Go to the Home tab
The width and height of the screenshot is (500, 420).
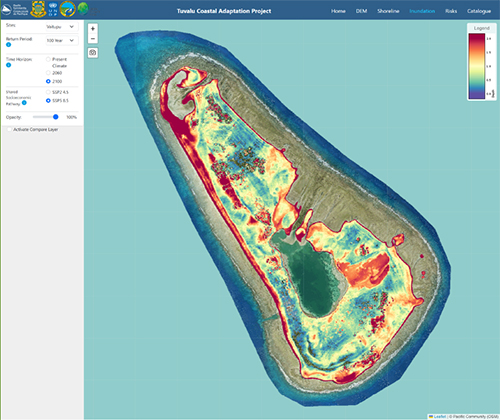point(338,11)
